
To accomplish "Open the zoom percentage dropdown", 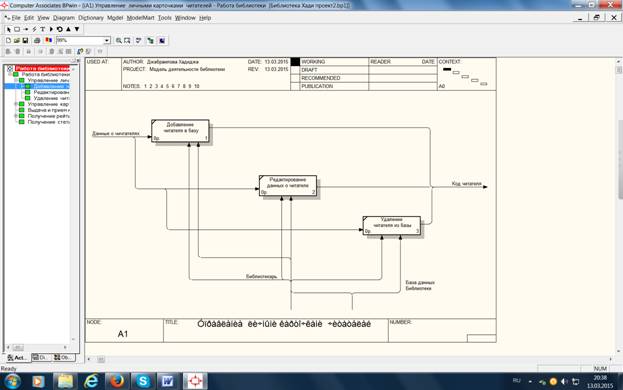I will point(107,41).
